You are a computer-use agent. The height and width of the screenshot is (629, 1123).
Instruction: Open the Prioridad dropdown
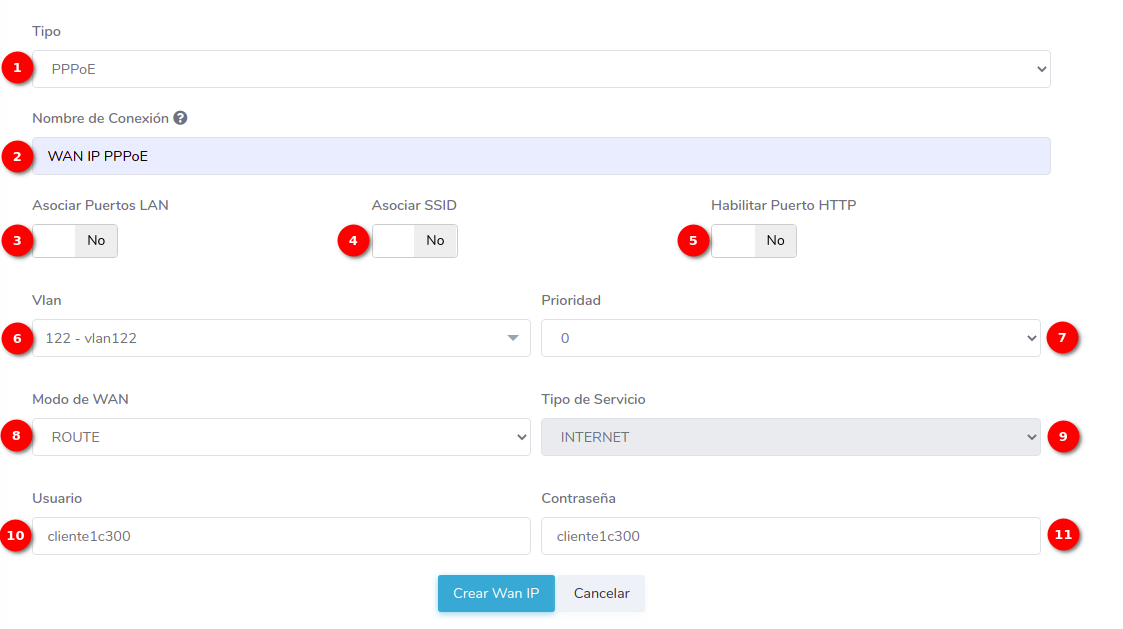[790, 339]
